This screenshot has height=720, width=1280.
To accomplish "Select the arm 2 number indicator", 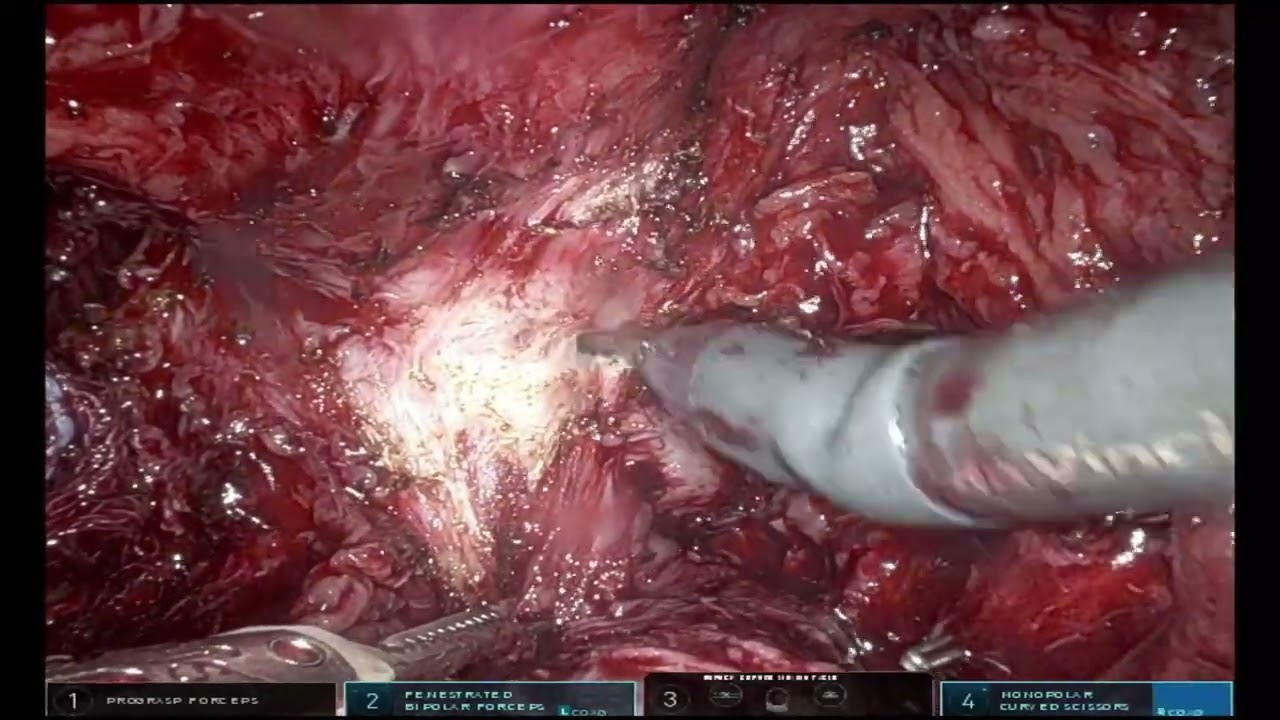I will [372, 701].
